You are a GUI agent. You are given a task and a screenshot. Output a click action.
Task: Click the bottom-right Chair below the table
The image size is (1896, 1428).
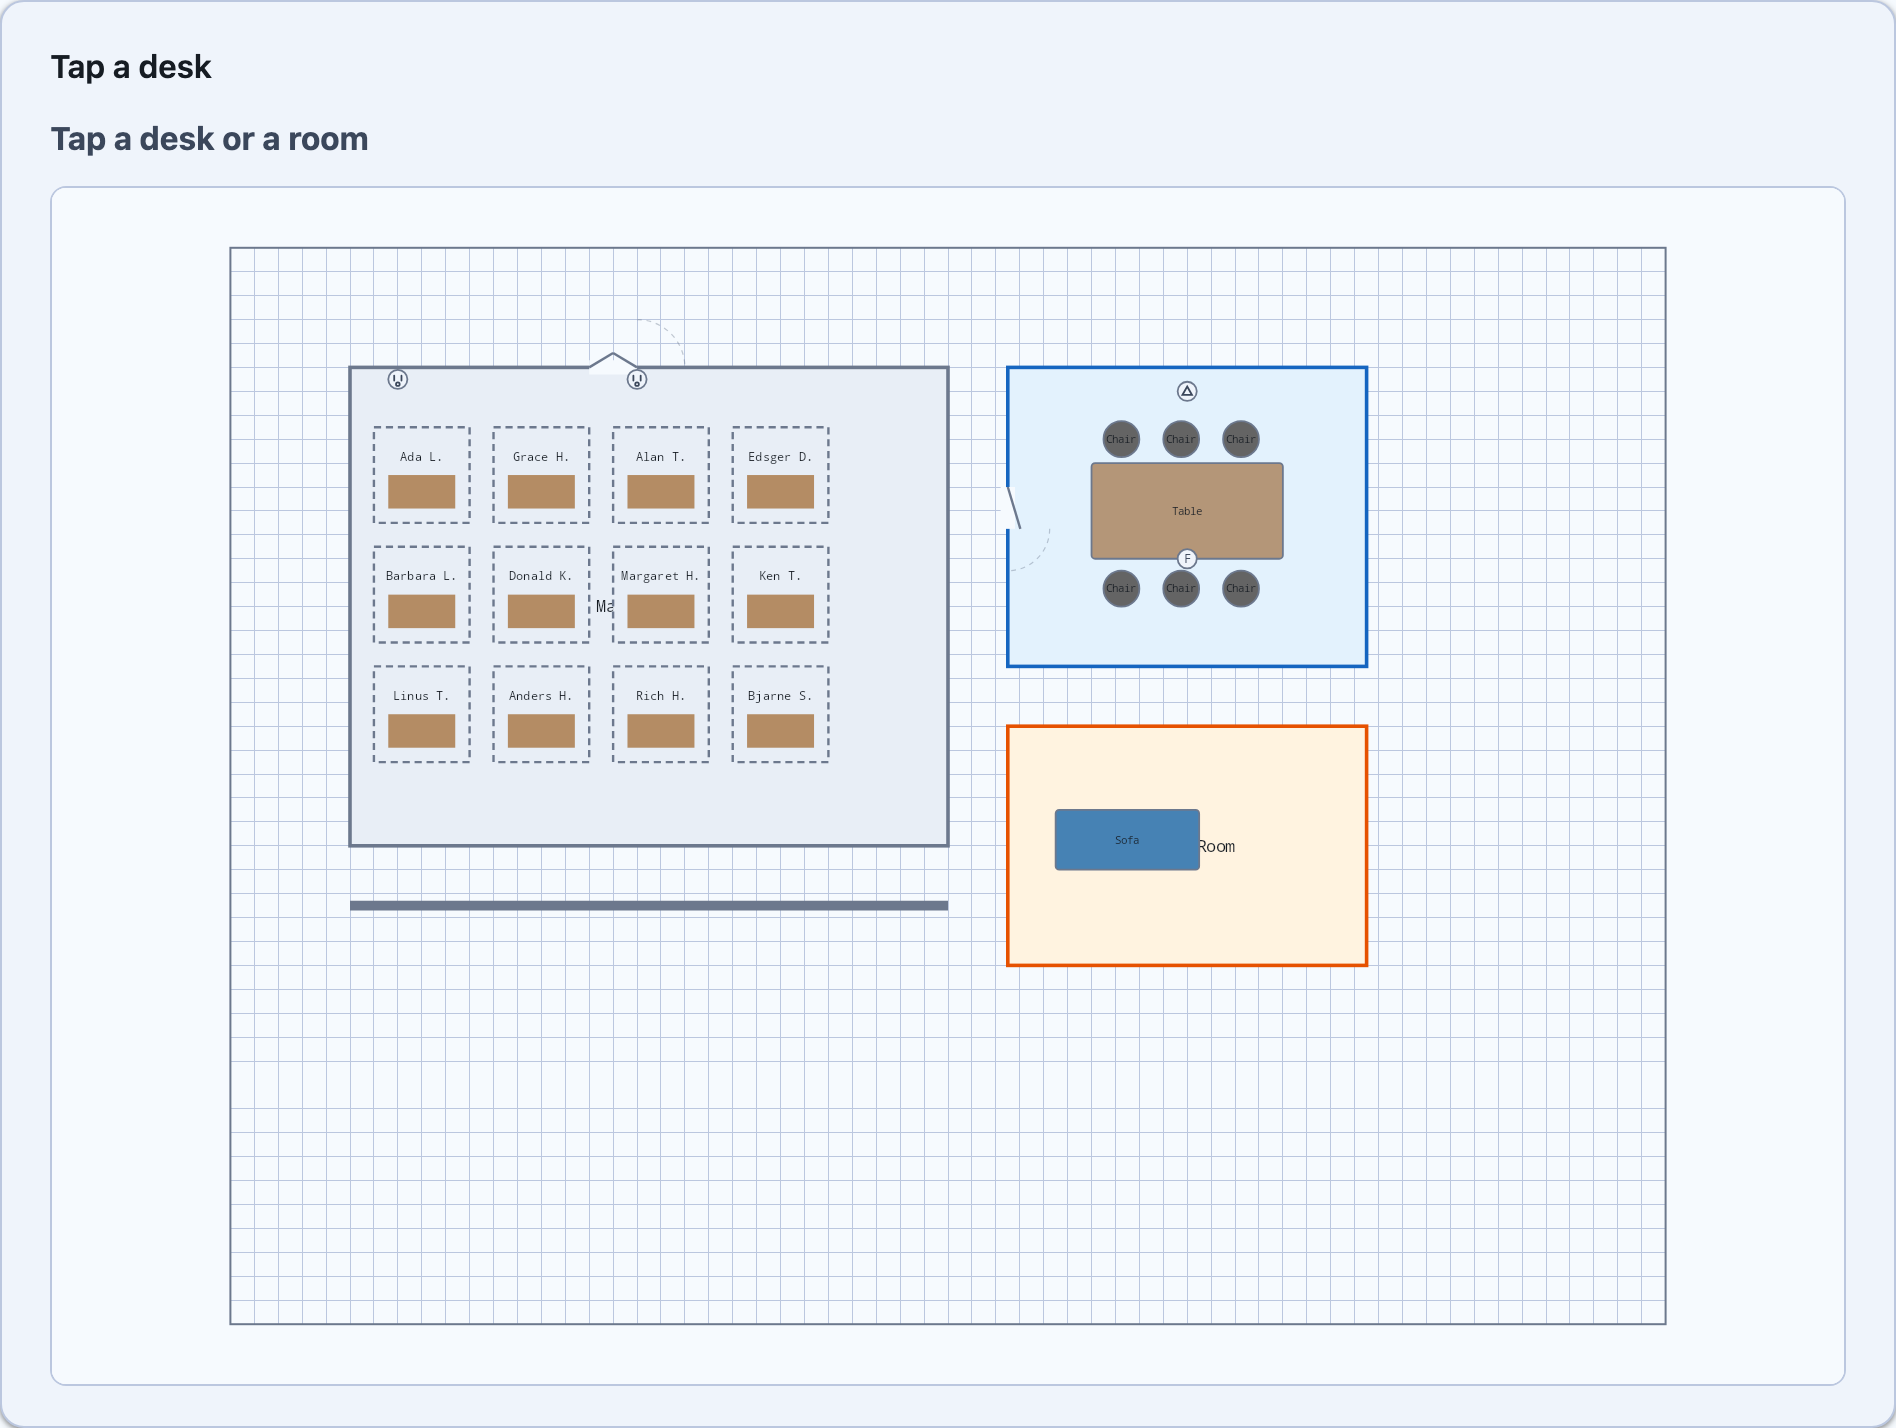pos(1241,588)
